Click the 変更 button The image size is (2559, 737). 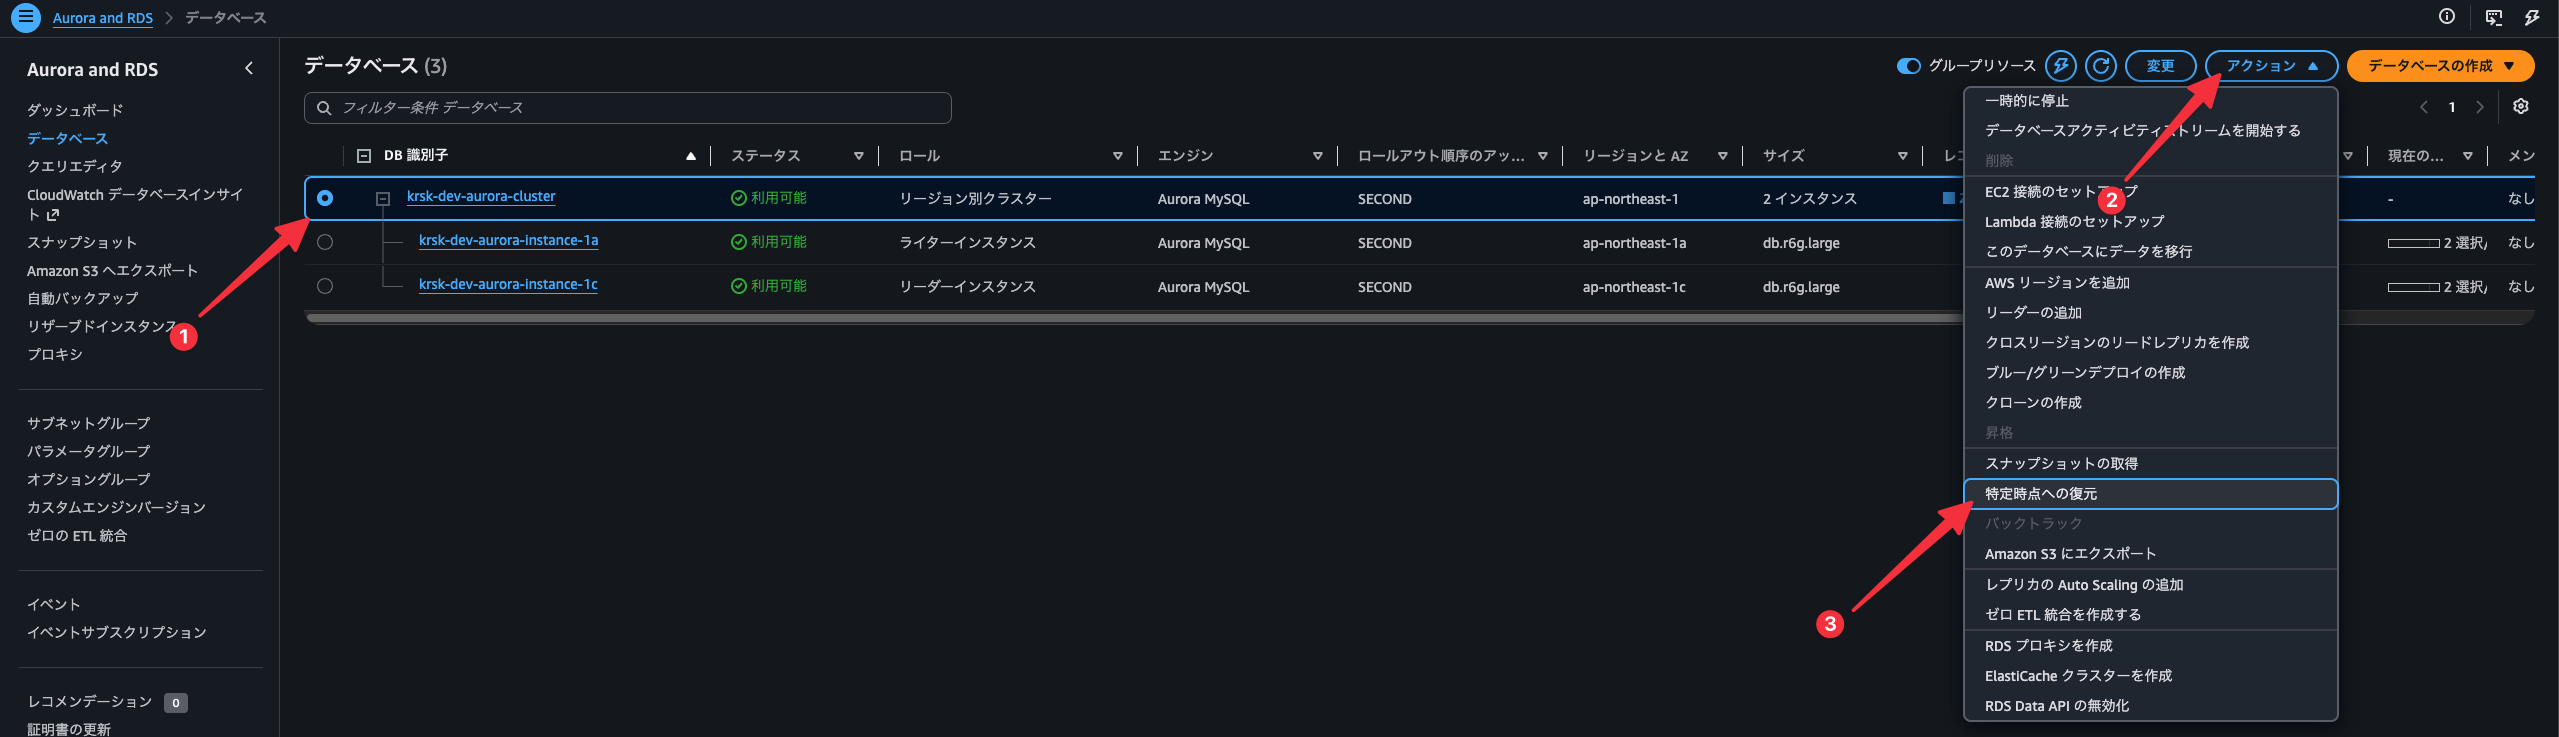pyautogui.click(x=2160, y=66)
